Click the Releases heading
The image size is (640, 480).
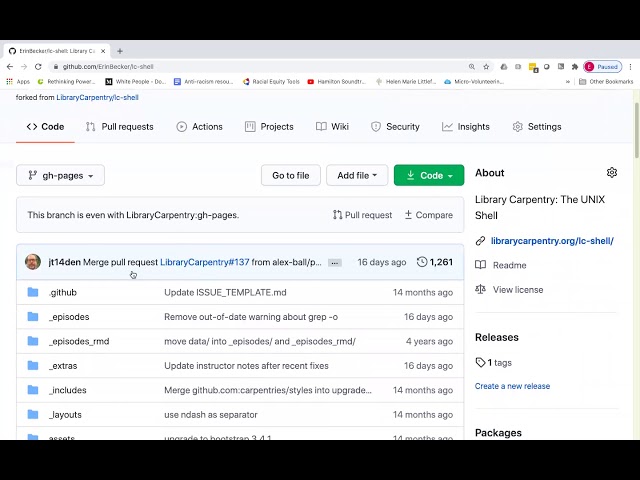497,337
